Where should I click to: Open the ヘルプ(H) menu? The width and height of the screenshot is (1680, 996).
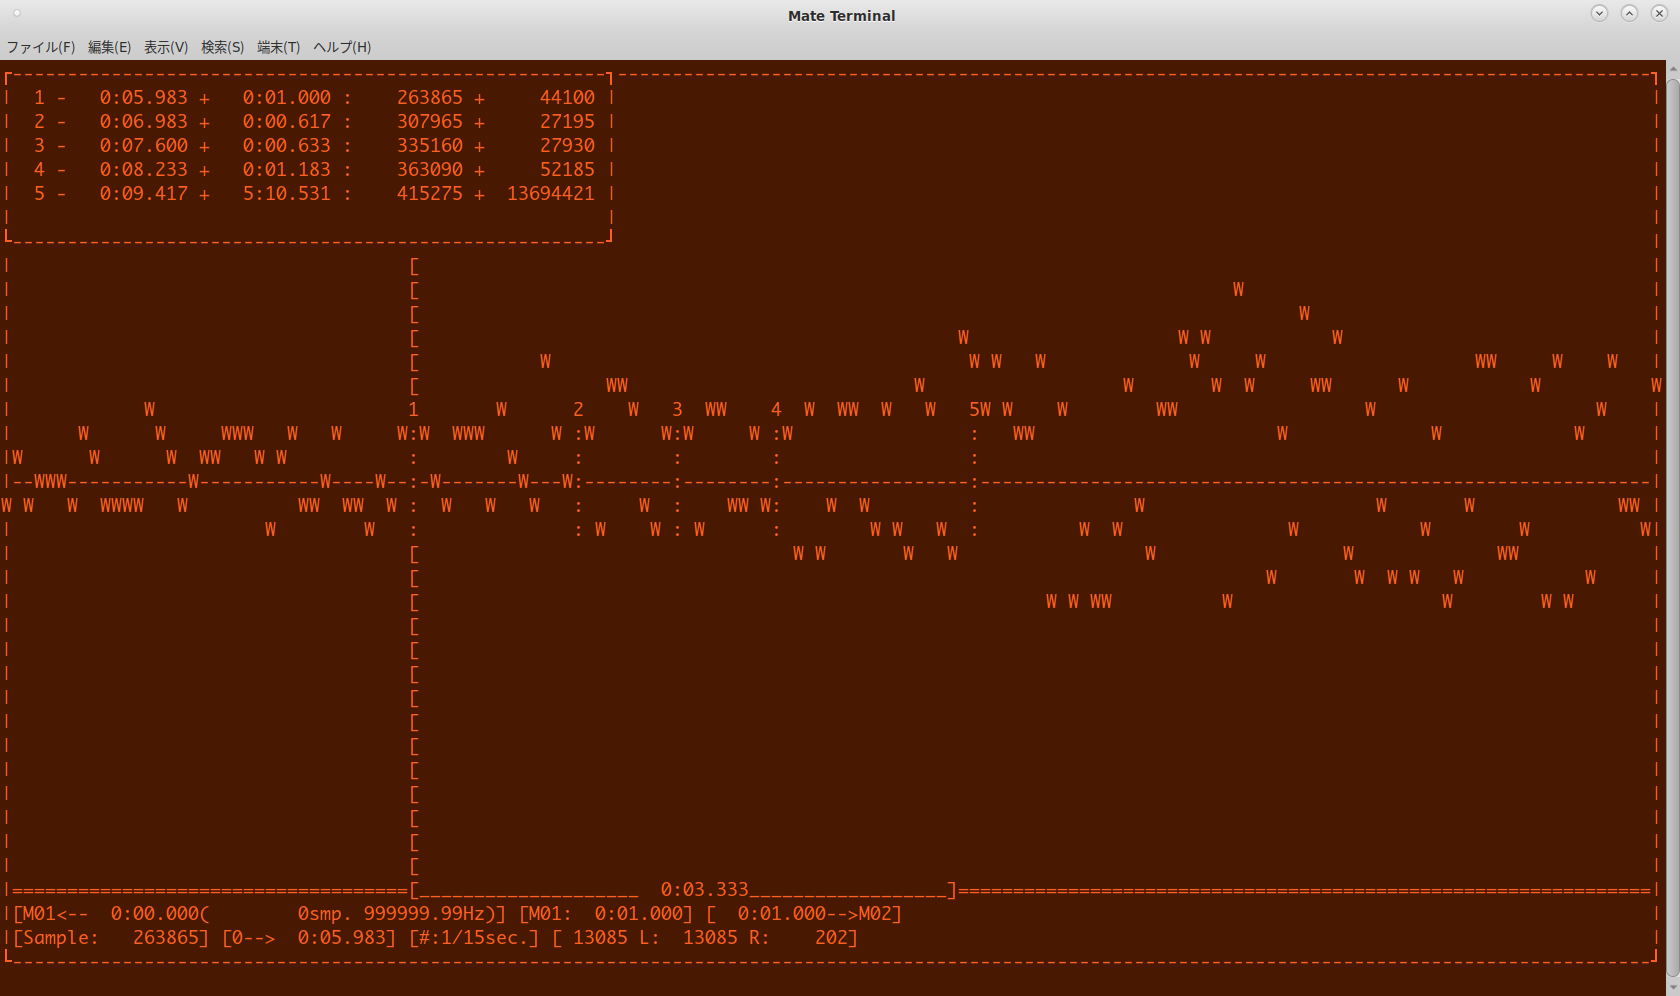coord(342,47)
